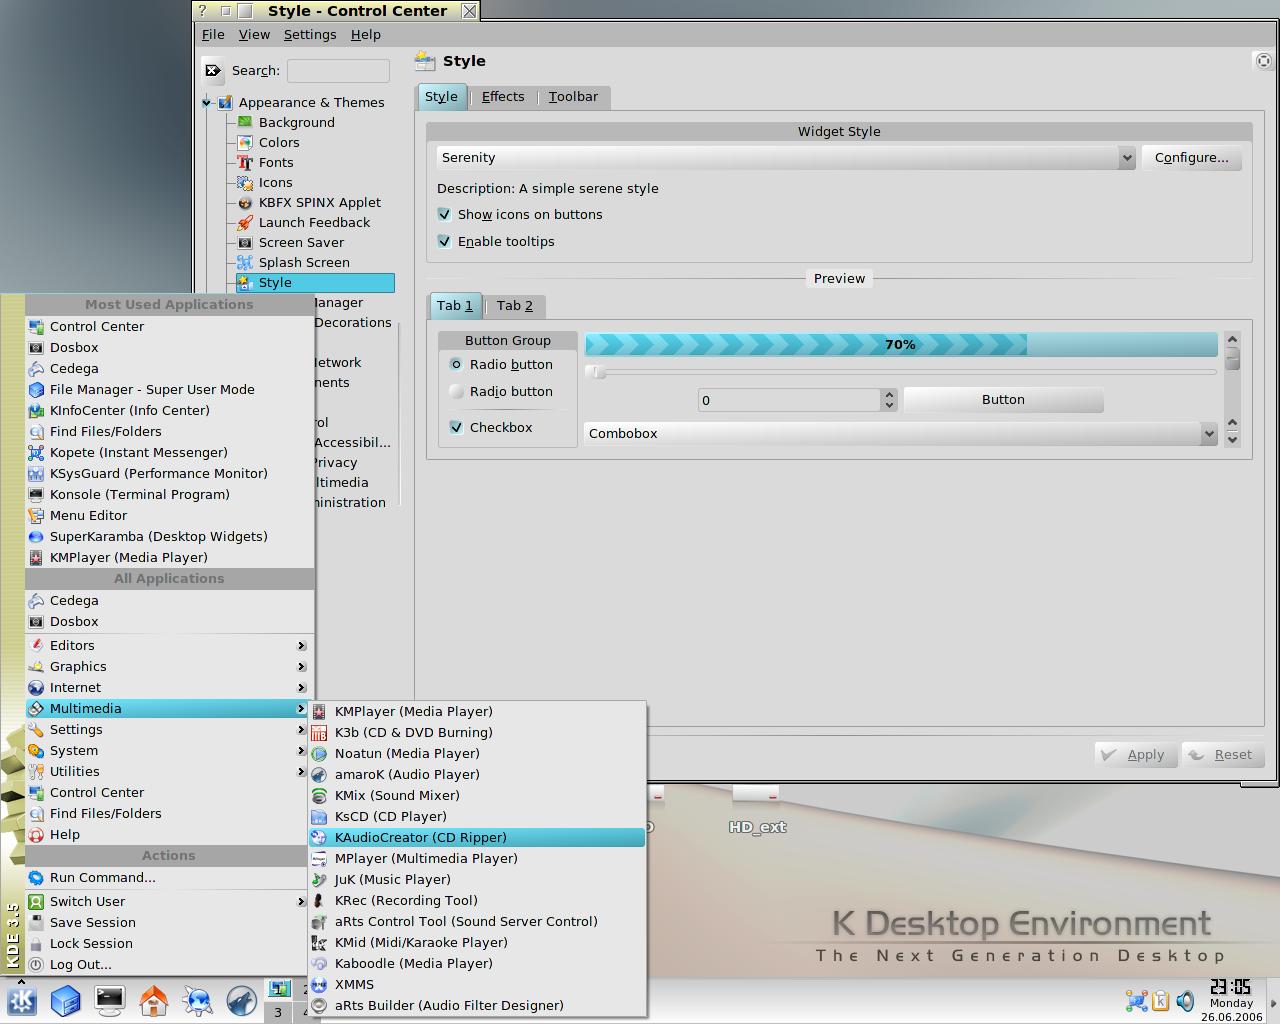Launch the Konsole terminal icon on the panel

pyautogui.click(x=110, y=1000)
